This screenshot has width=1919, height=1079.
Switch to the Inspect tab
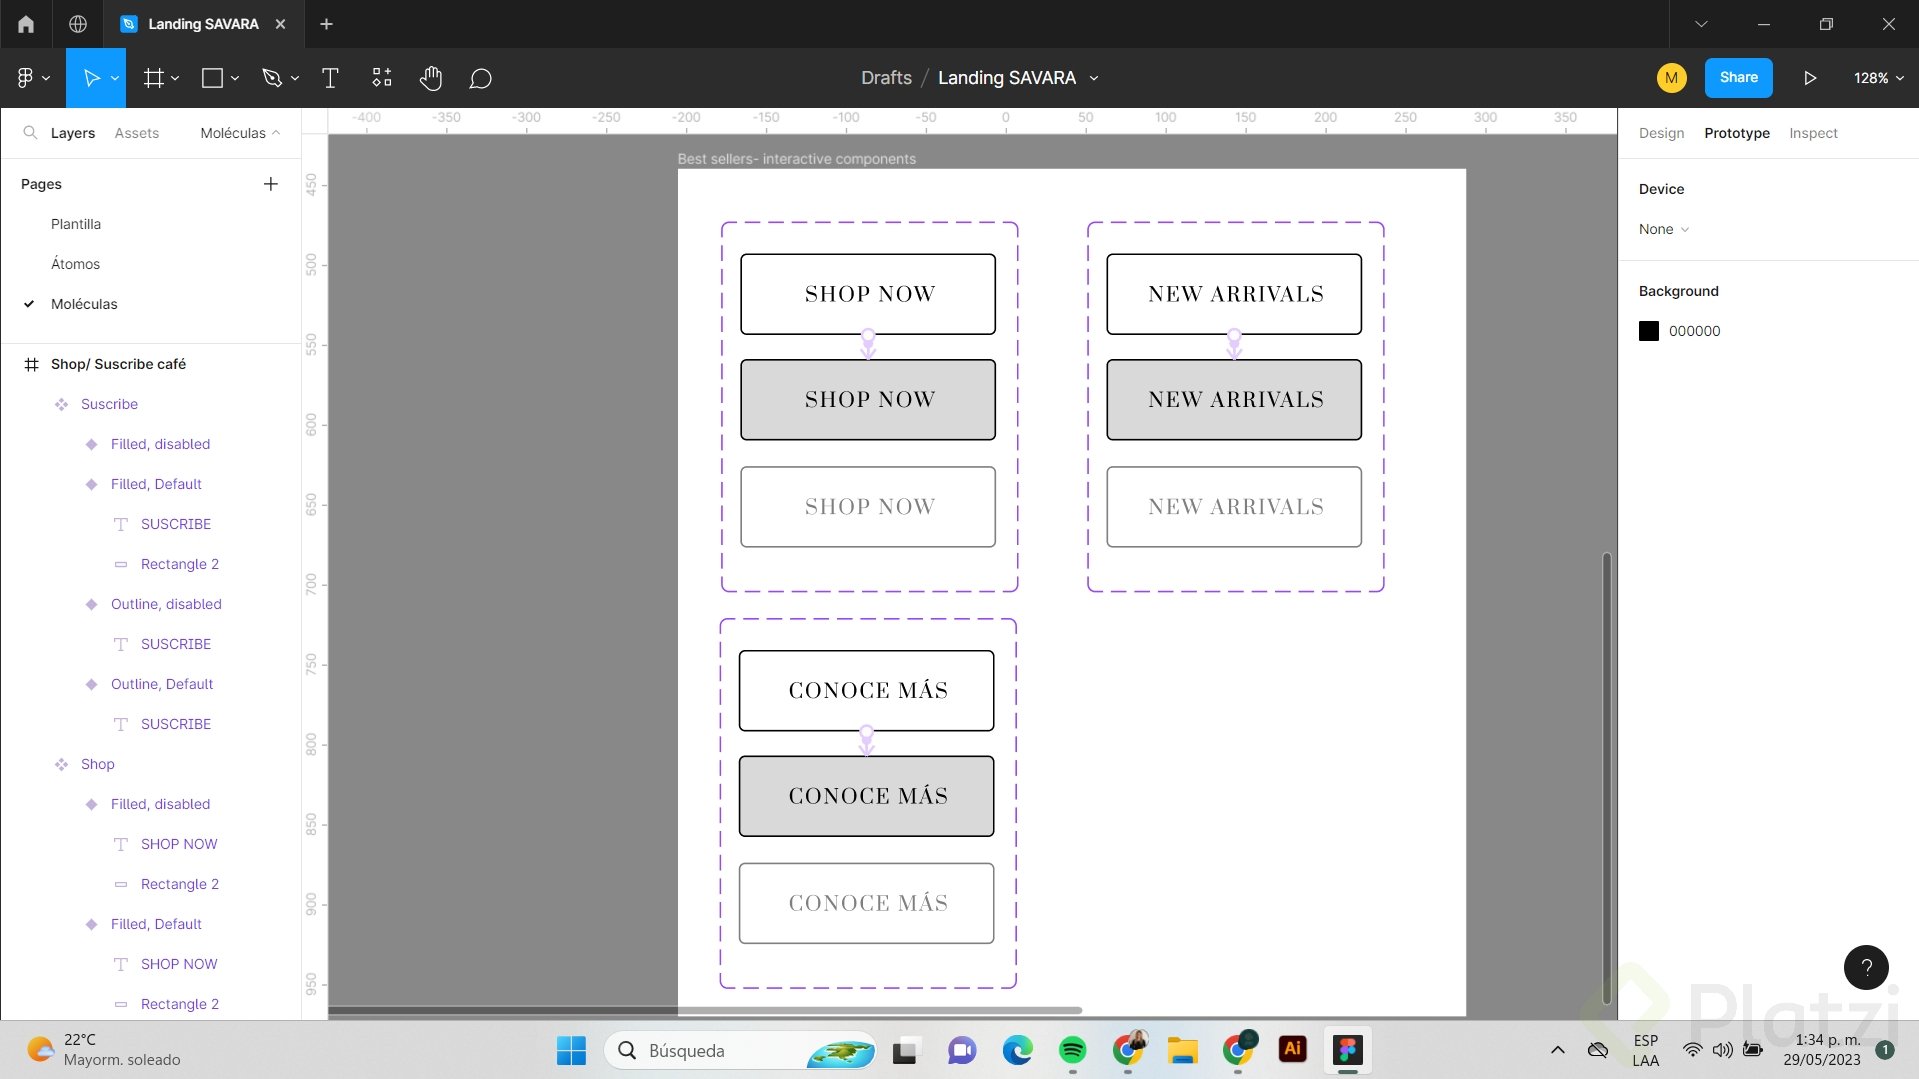pyautogui.click(x=1813, y=132)
